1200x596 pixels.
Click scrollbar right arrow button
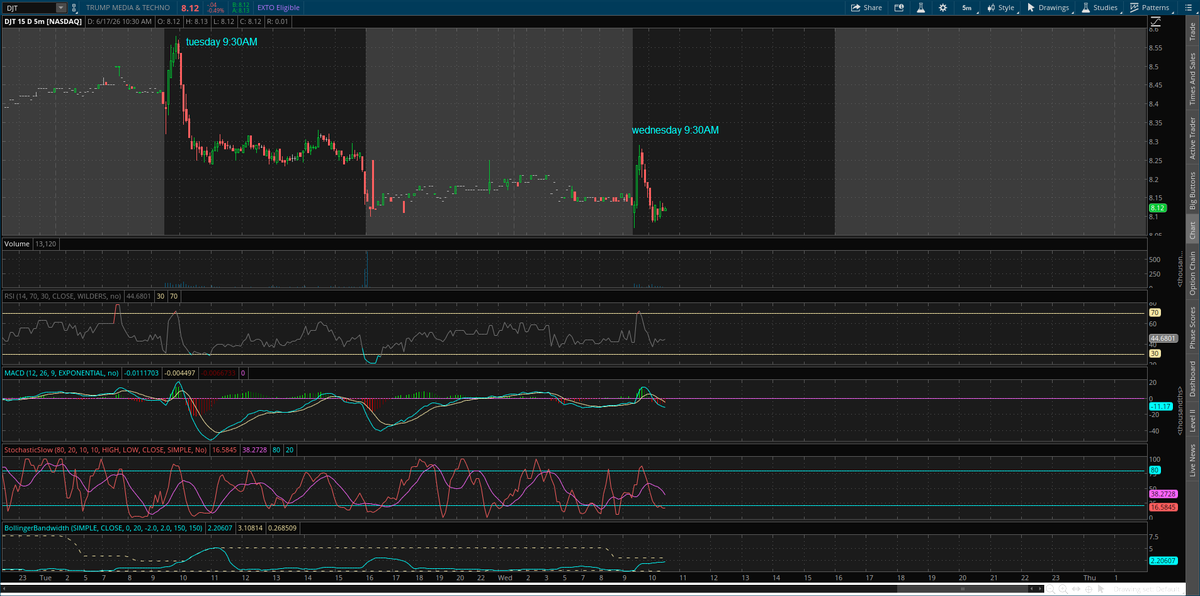click(x=1040, y=589)
